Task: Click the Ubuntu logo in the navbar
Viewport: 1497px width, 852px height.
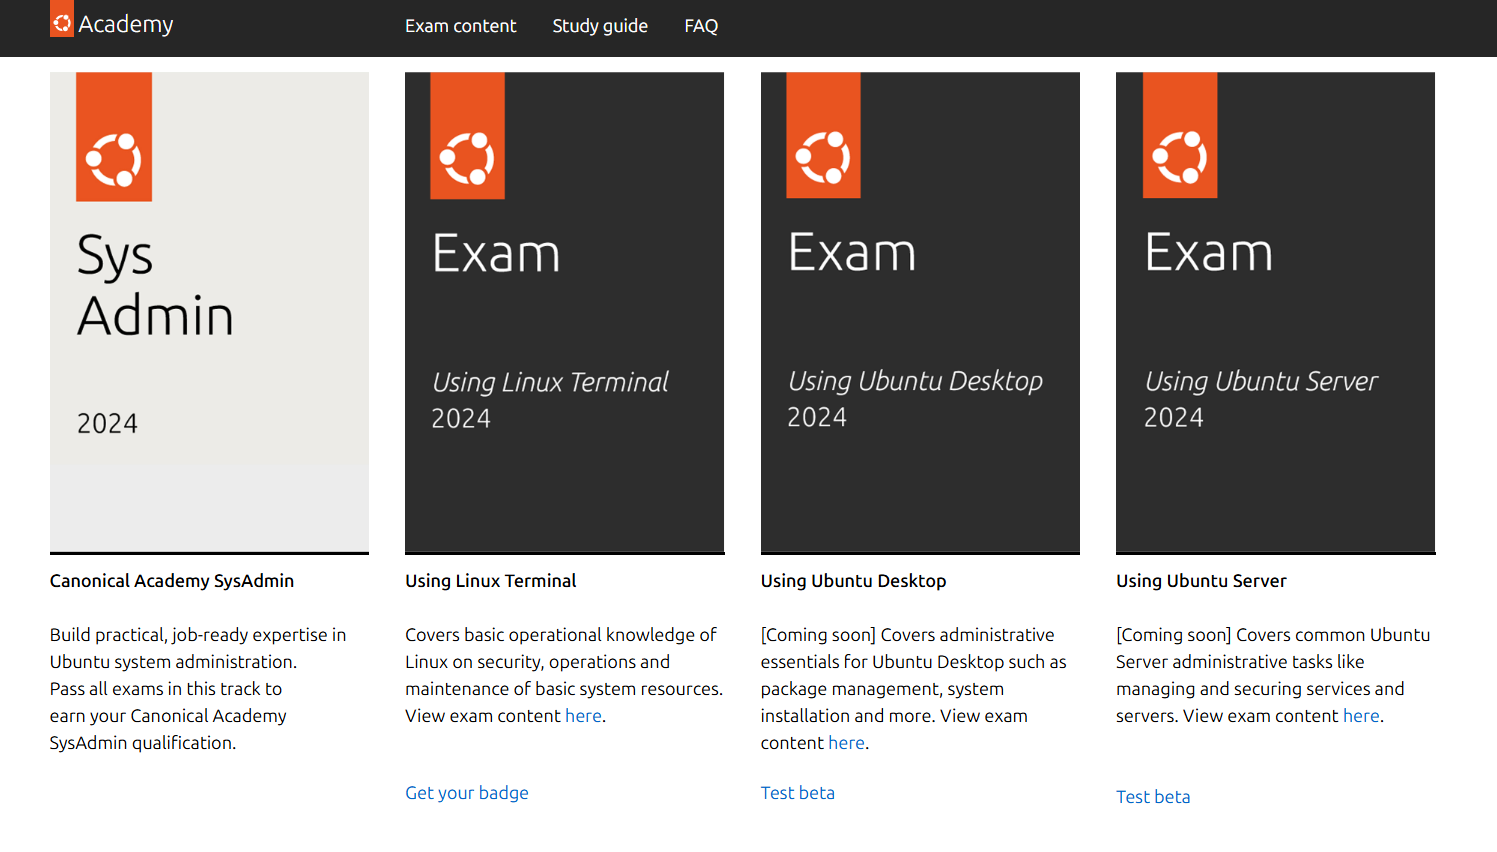Action: pyautogui.click(x=62, y=21)
